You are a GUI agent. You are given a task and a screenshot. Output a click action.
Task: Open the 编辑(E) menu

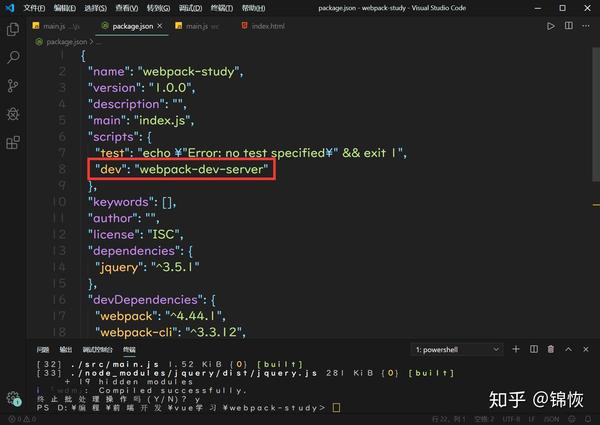(64, 8)
